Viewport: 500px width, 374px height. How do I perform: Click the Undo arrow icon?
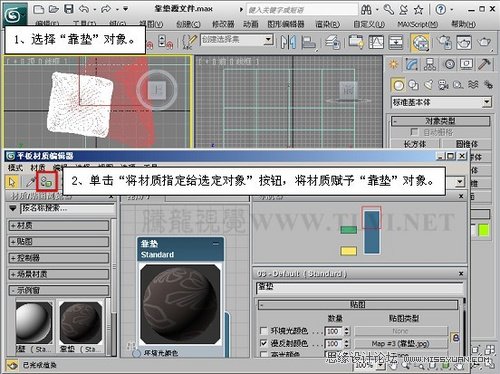pyautogui.click(x=84, y=9)
